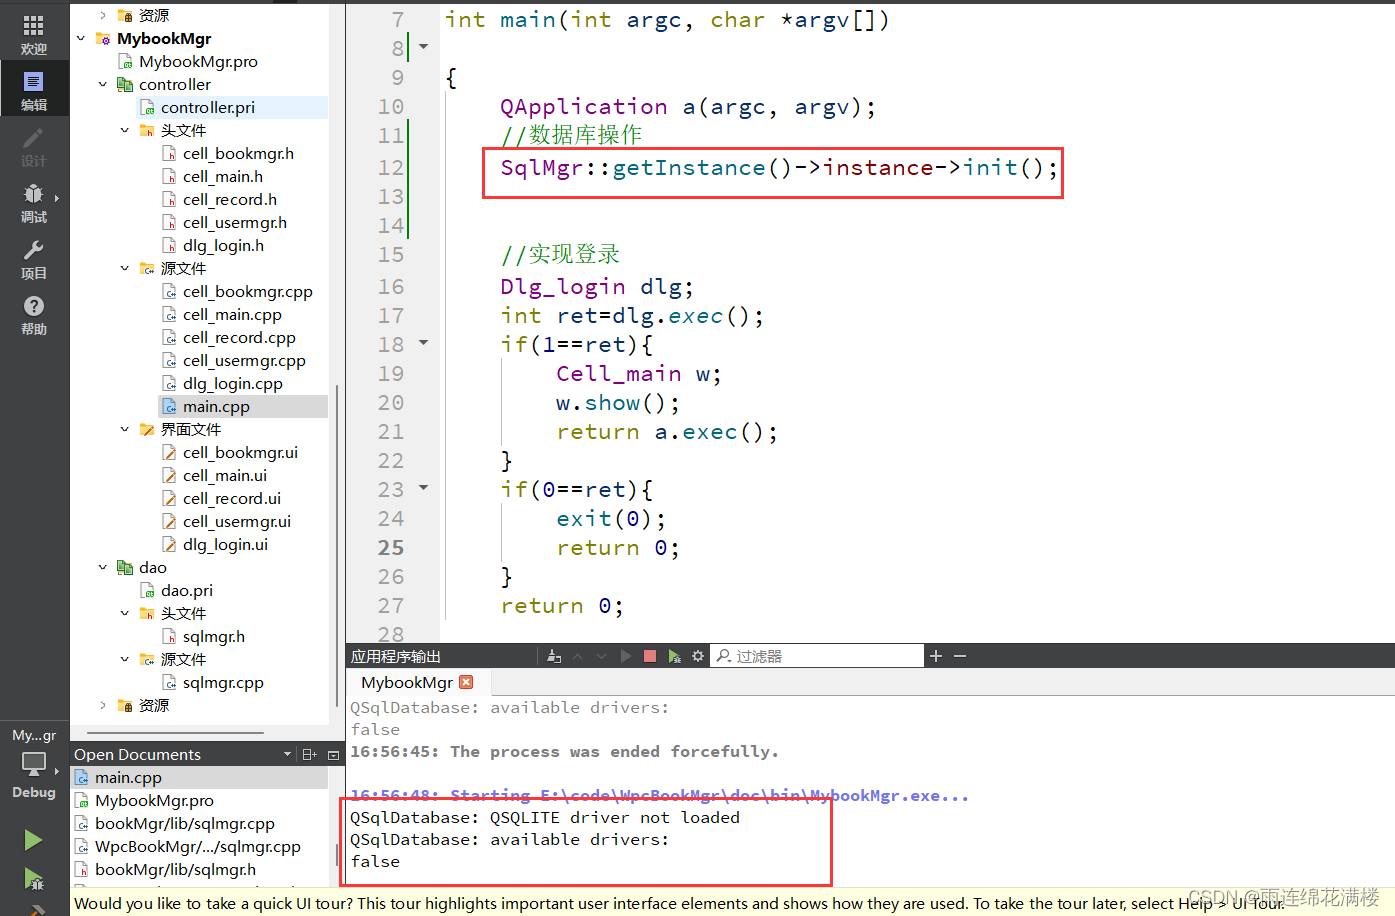1395x916 pixels.
Task: Start debugging with the play-bug button
Action: 34,880
